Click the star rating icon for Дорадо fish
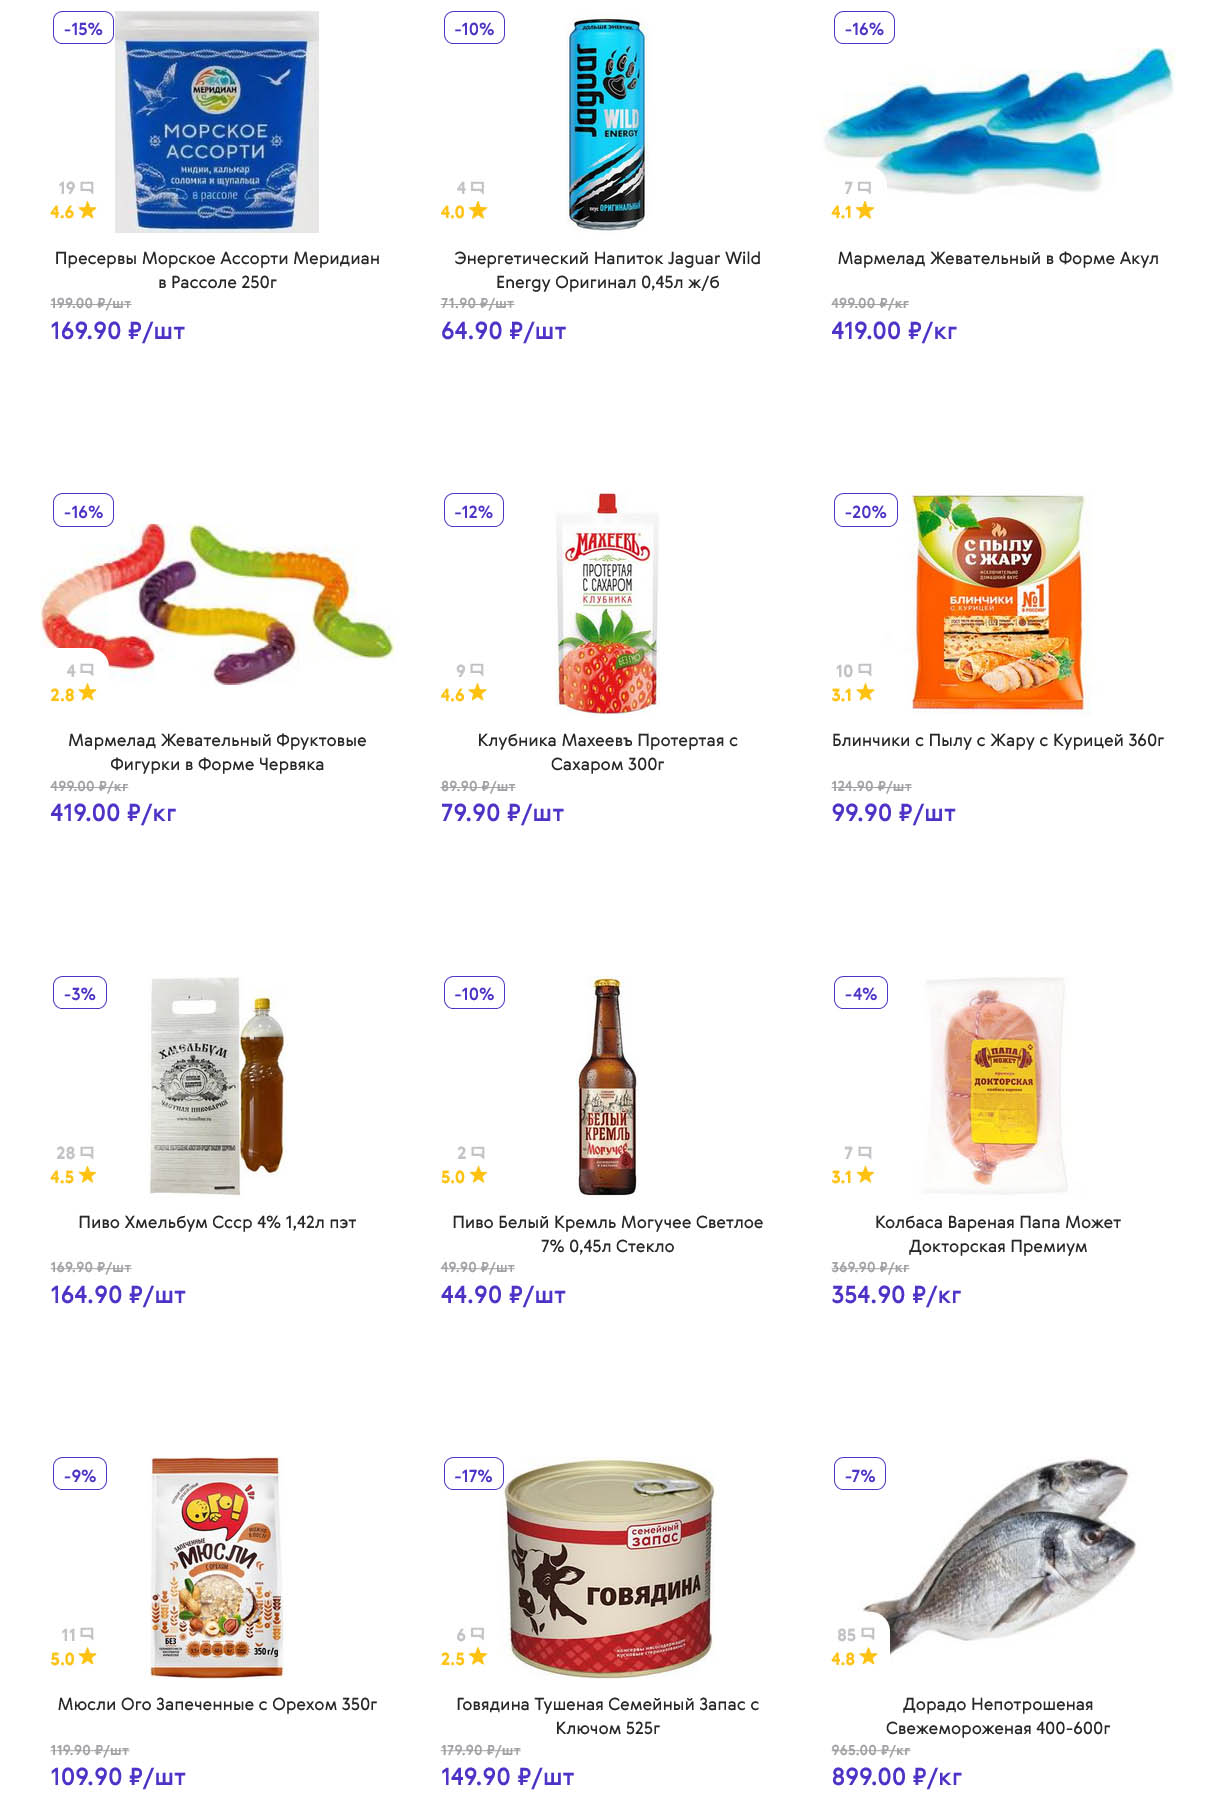 pyautogui.click(x=868, y=1657)
